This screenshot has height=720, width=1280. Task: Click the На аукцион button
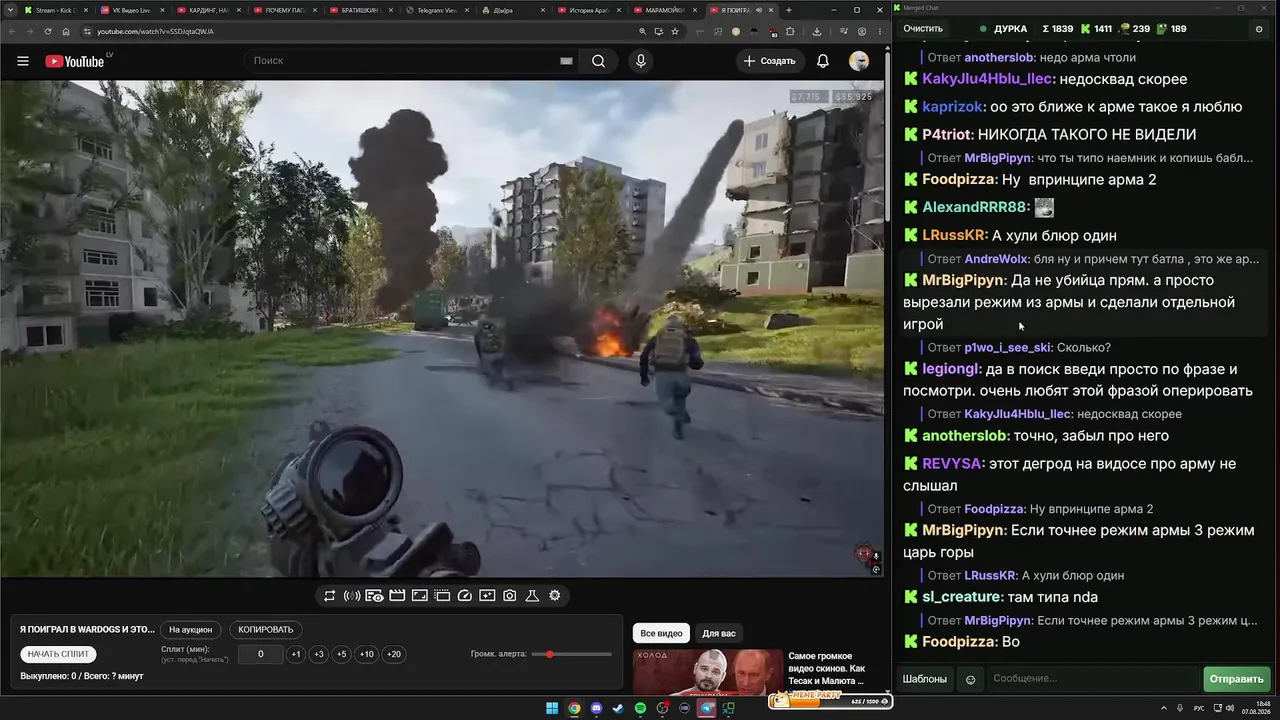[190, 630]
